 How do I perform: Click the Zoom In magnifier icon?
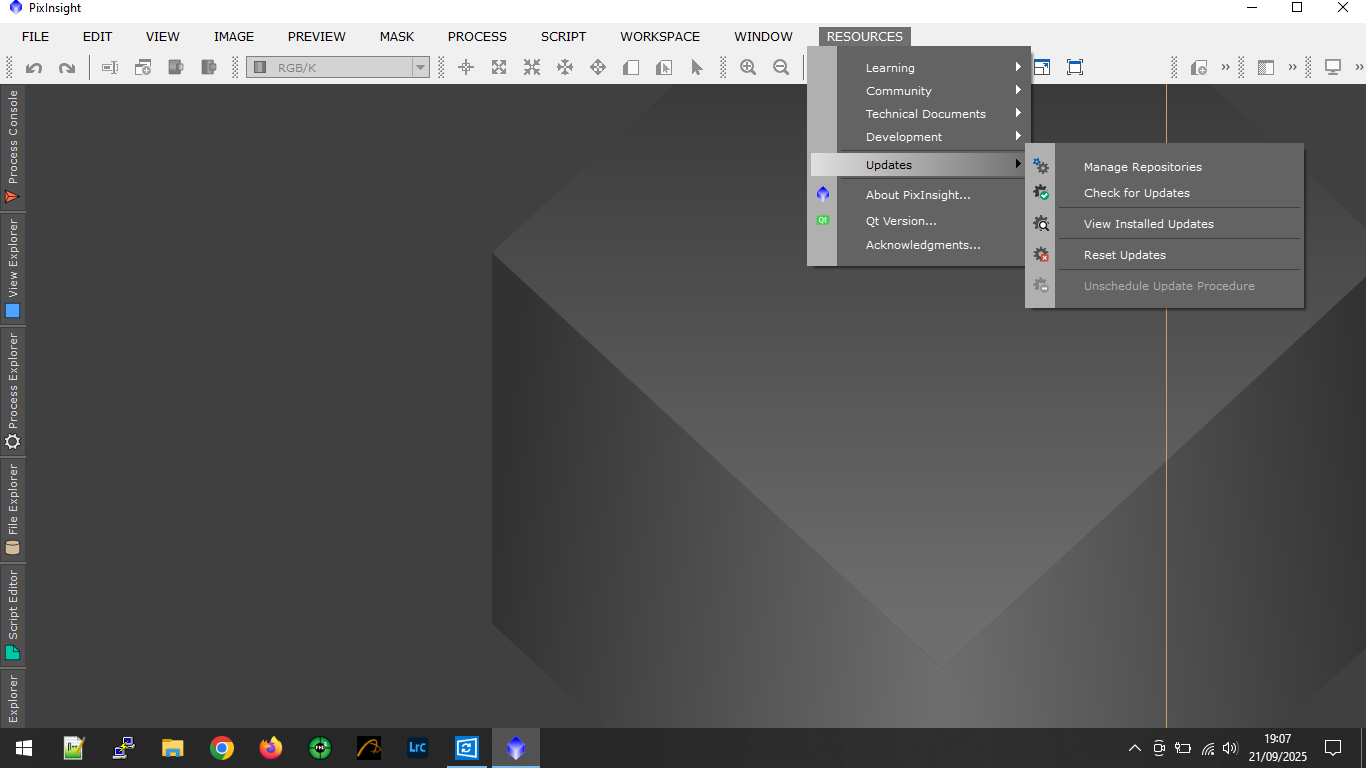tap(748, 68)
